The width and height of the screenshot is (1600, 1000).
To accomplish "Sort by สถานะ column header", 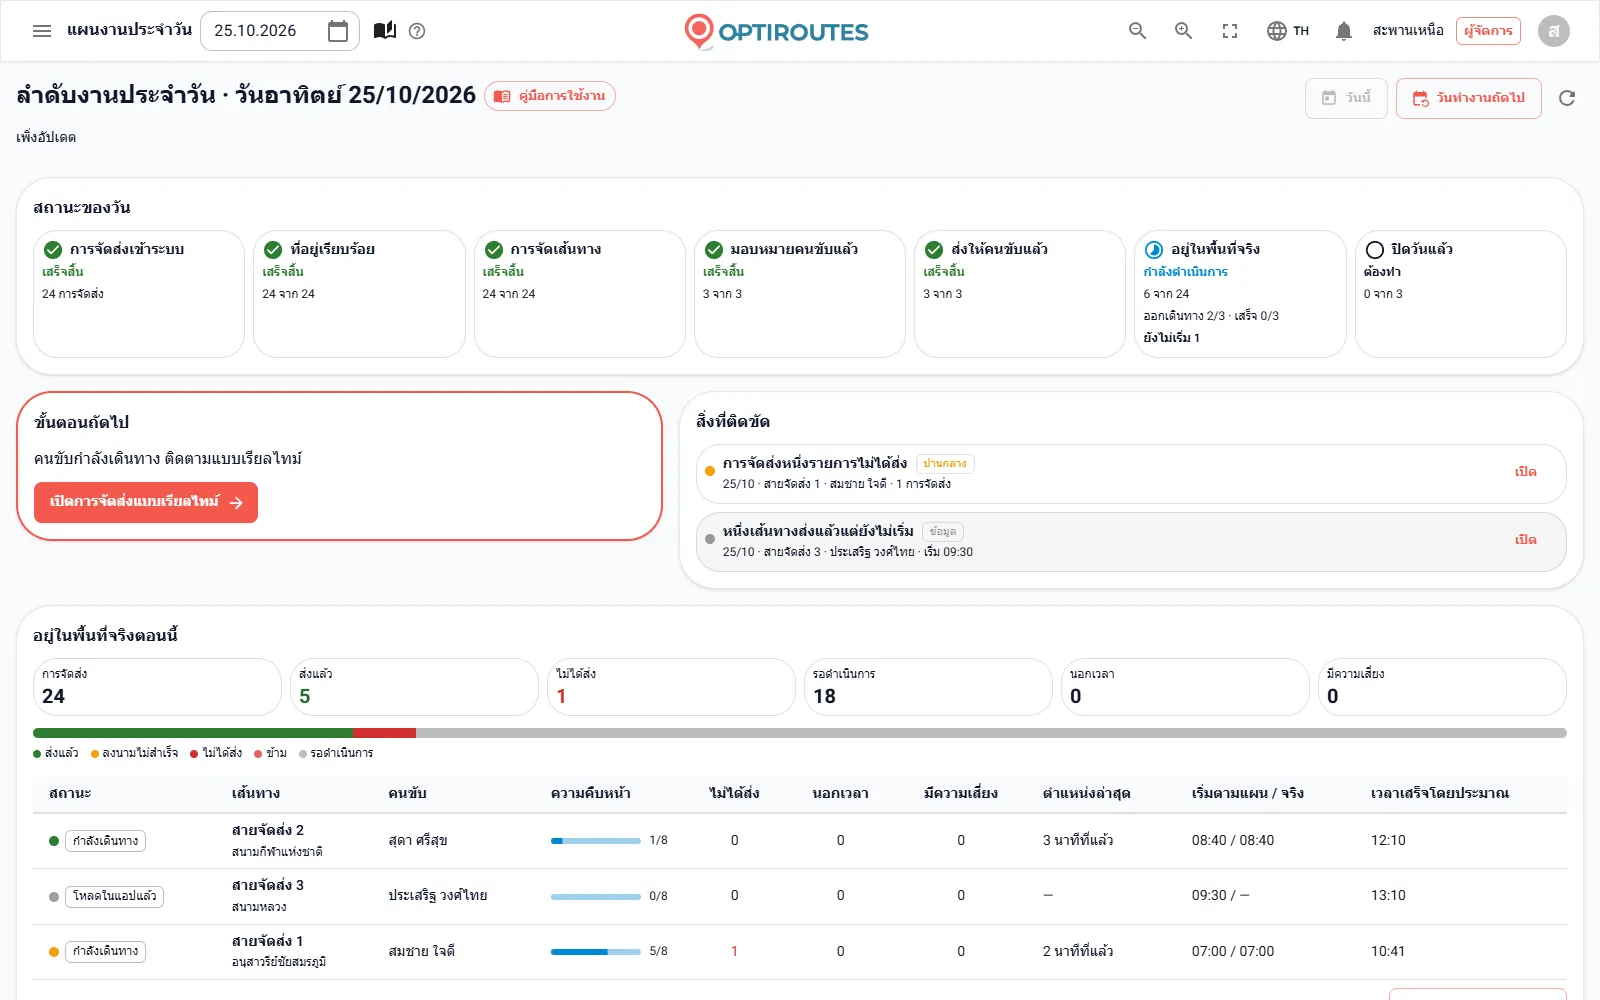I will (70, 794).
